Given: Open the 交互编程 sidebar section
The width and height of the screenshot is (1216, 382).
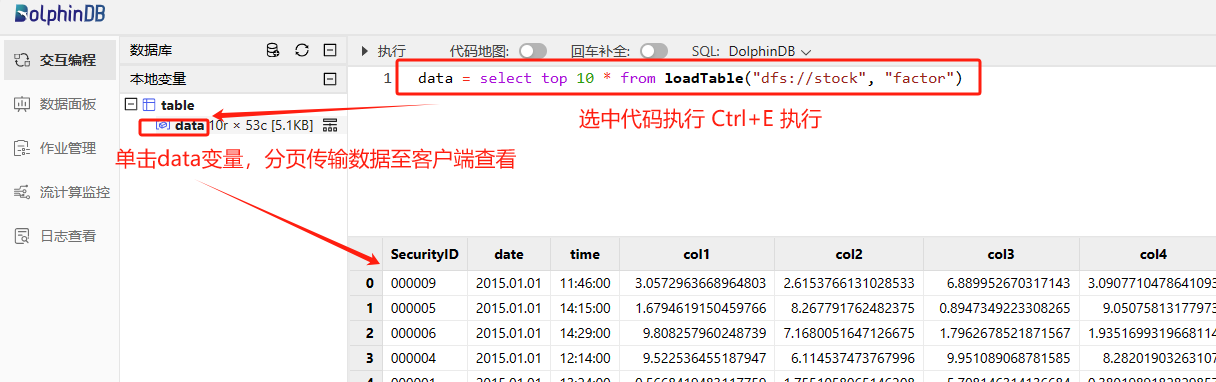Looking at the screenshot, I should point(59,60).
